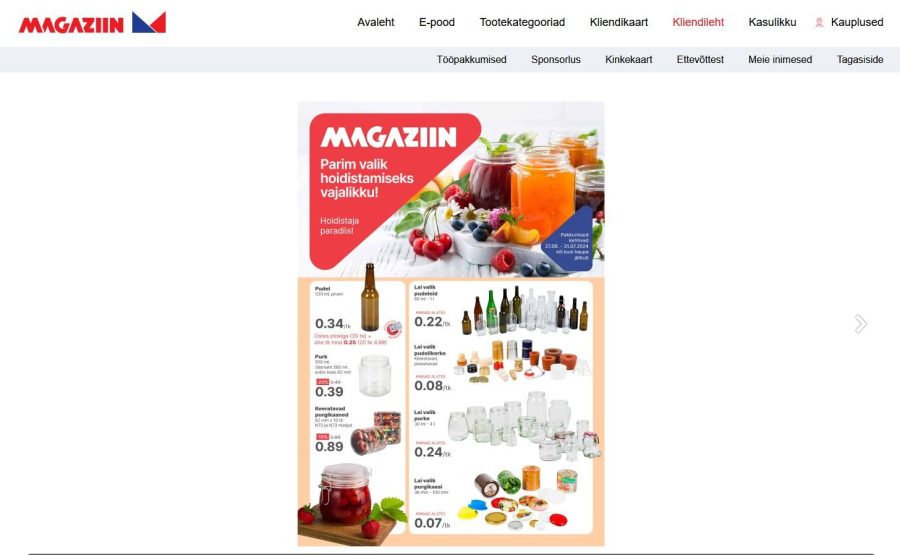Screen dimensions: 900x555
Task: Click the Kauplused link
Action: [x=857, y=22]
